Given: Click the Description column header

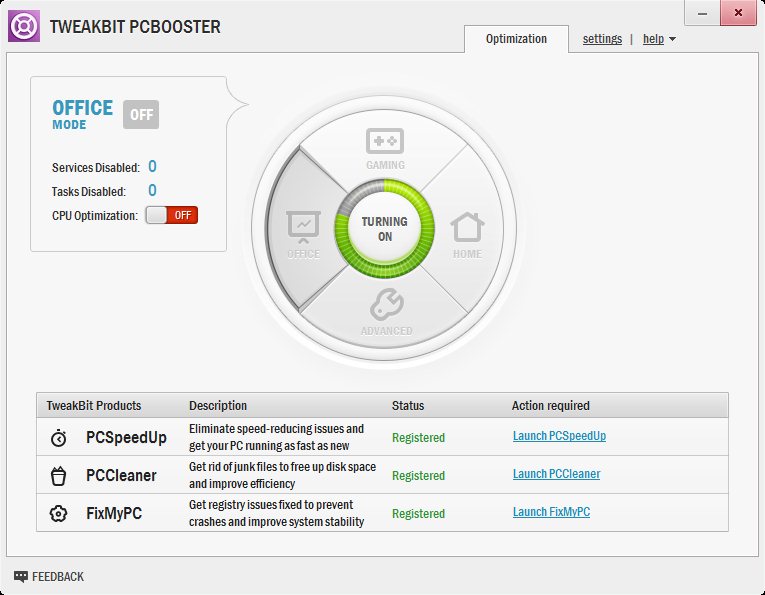Looking at the screenshot, I should (218, 406).
